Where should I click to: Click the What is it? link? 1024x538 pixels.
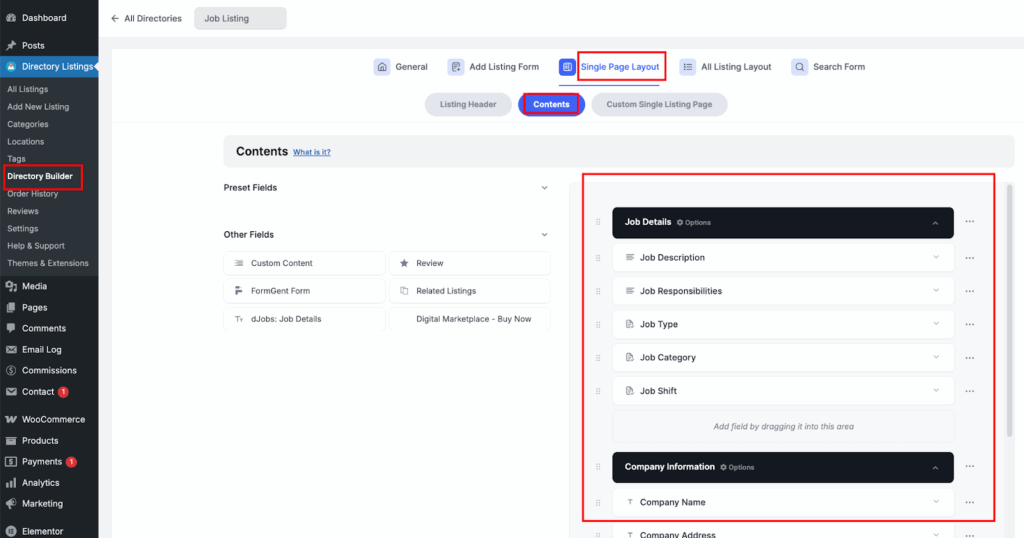click(x=311, y=153)
